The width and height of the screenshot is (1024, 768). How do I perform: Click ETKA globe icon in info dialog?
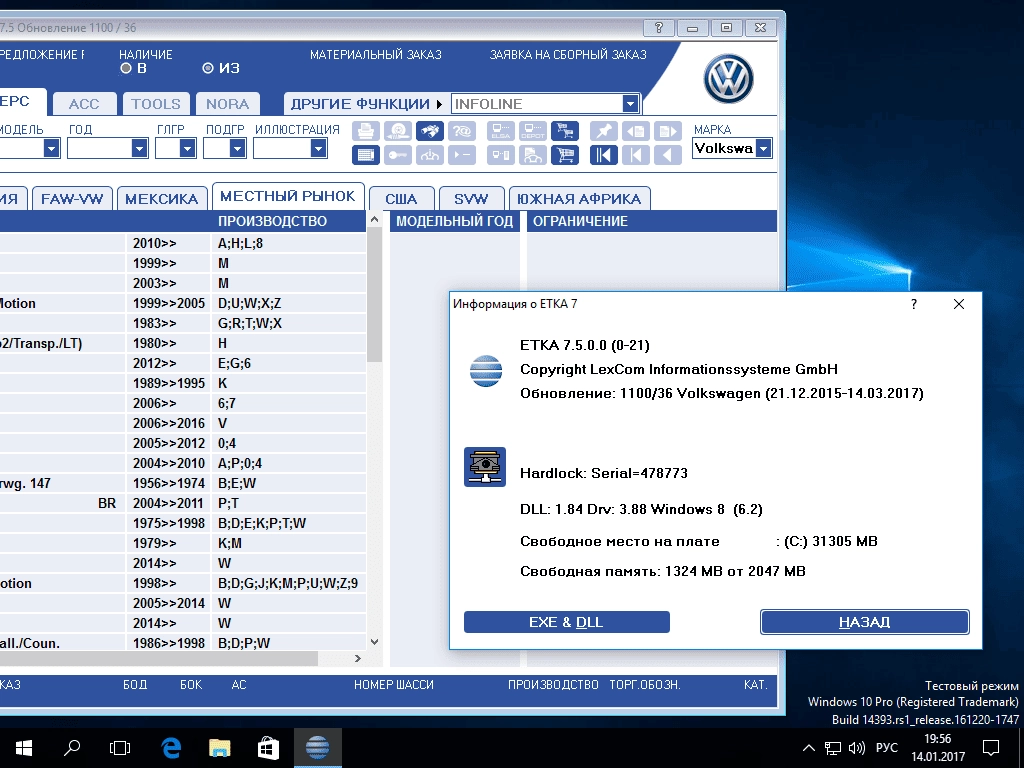coord(486,371)
